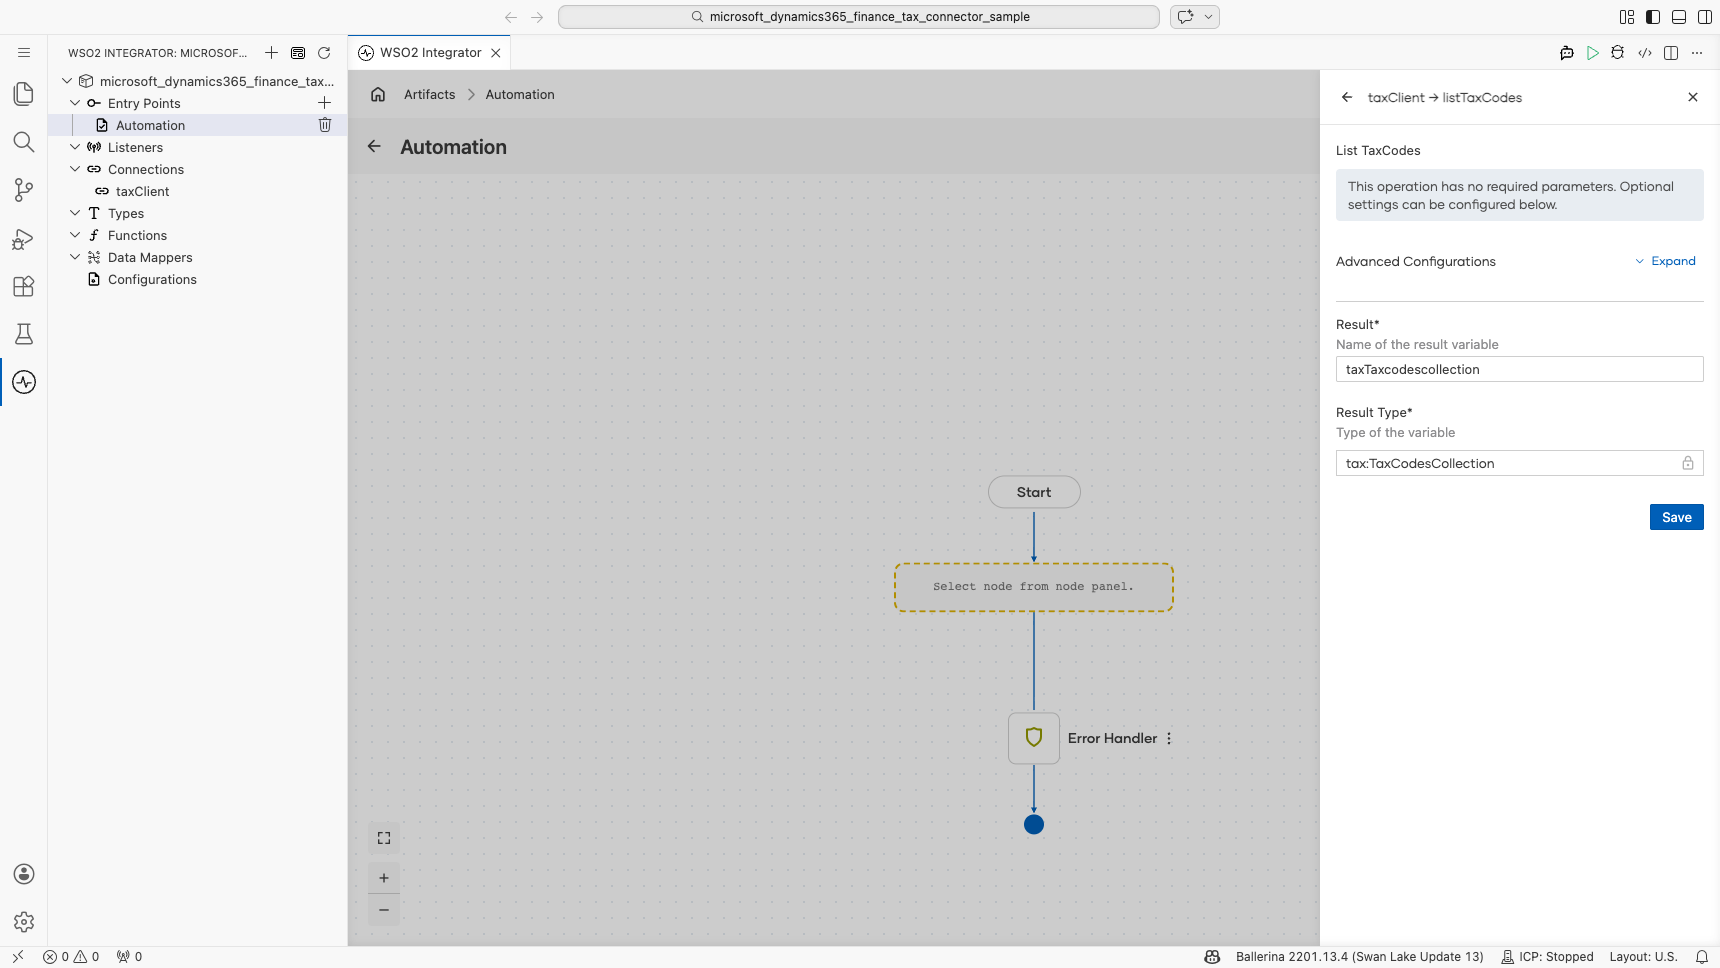Viewport: 1720px width, 968px height.
Task: Go back in the listTaxCodes side panel
Action: (1347, 97)
